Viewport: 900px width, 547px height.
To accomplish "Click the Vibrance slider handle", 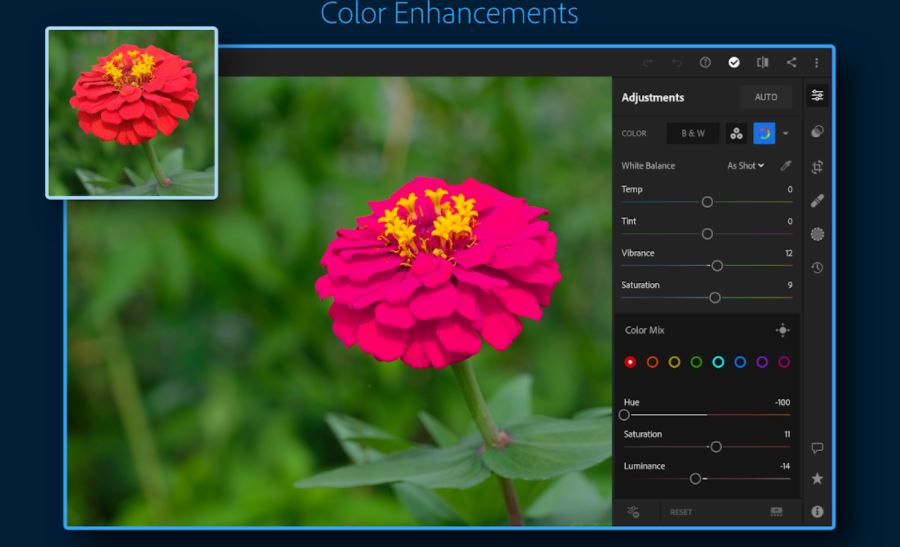I will point(717,266).
